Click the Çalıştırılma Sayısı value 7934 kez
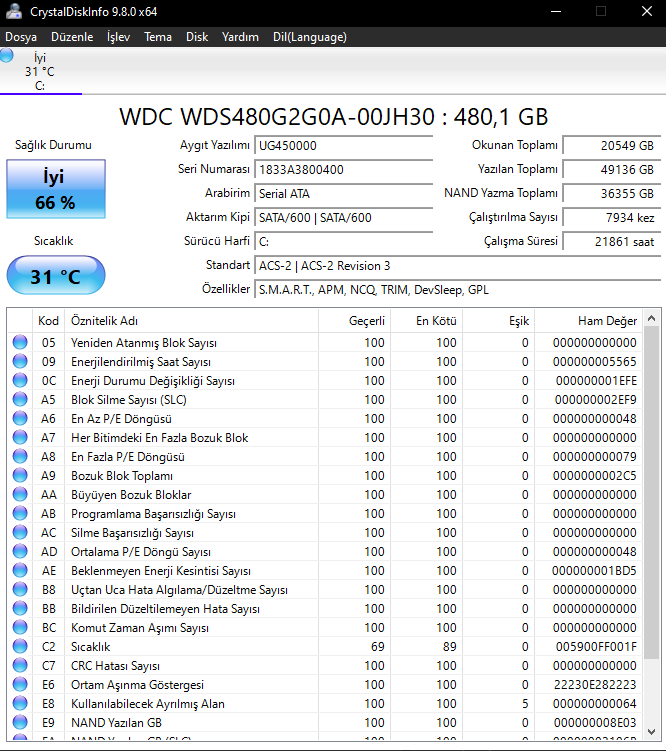Image resolution: width=666 pixels, height=751 pixels. [611, 217]
